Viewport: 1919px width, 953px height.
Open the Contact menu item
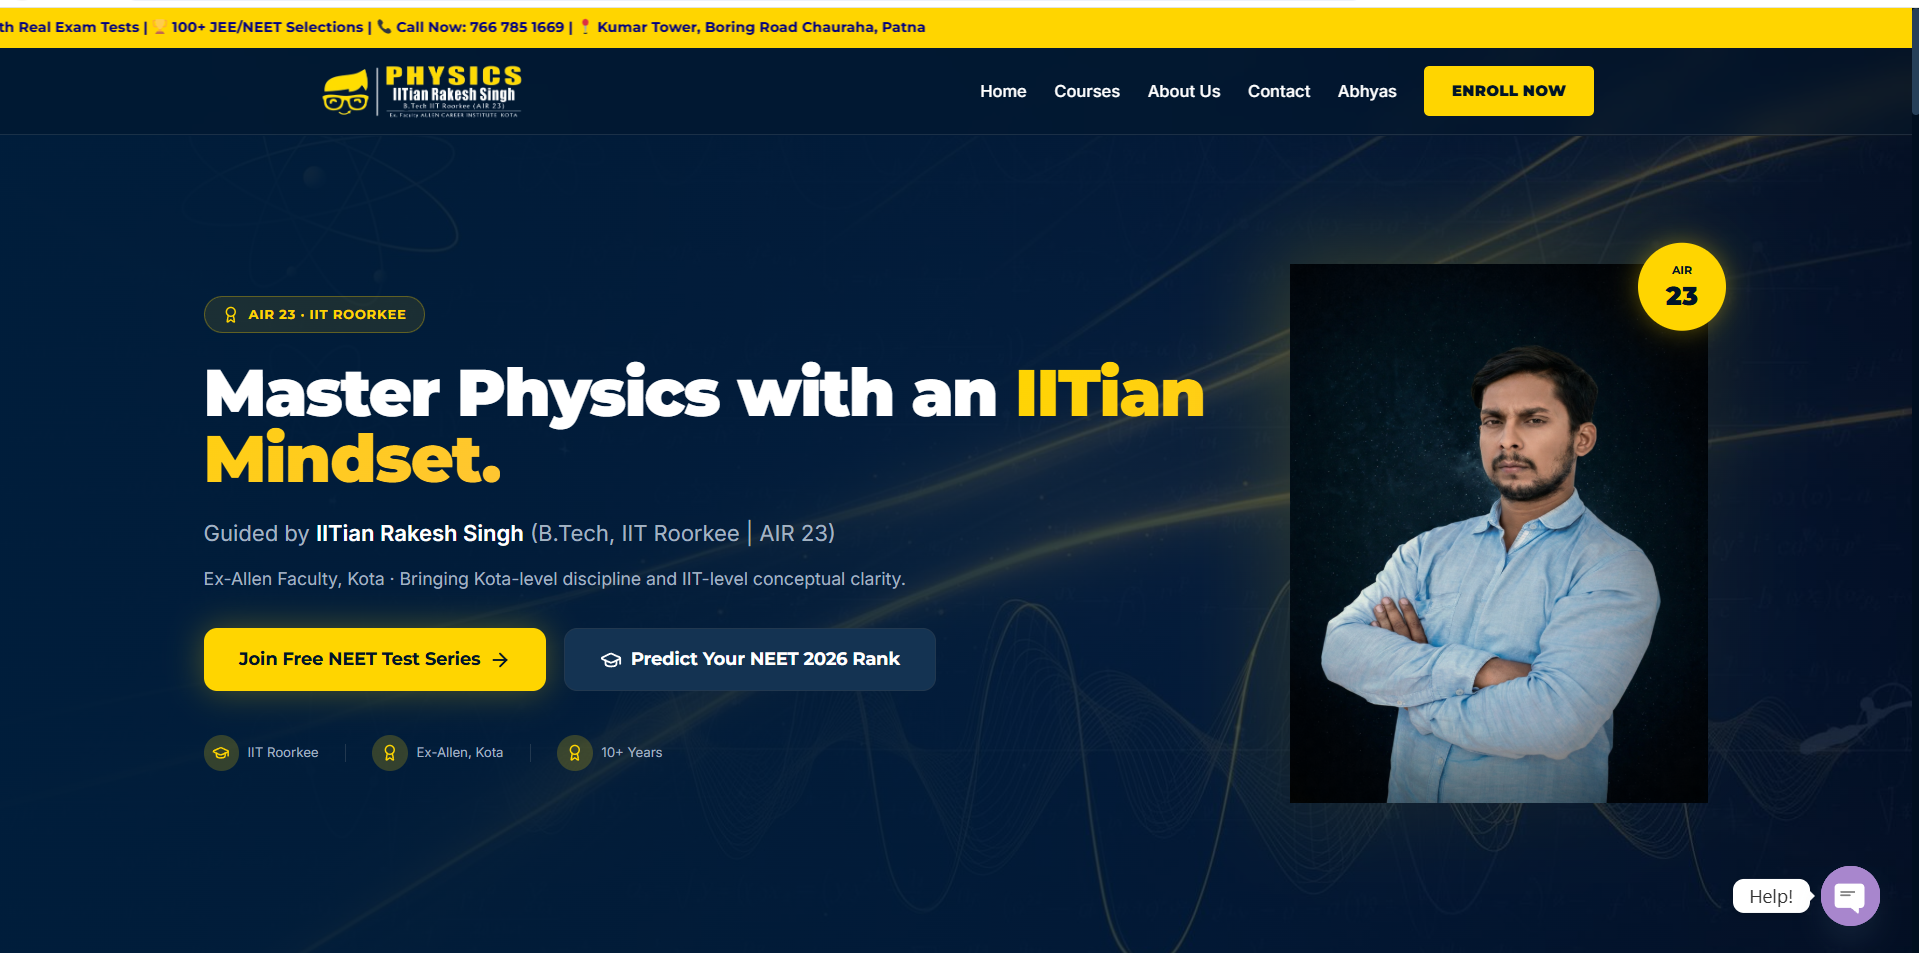[x=1279, y=91]
